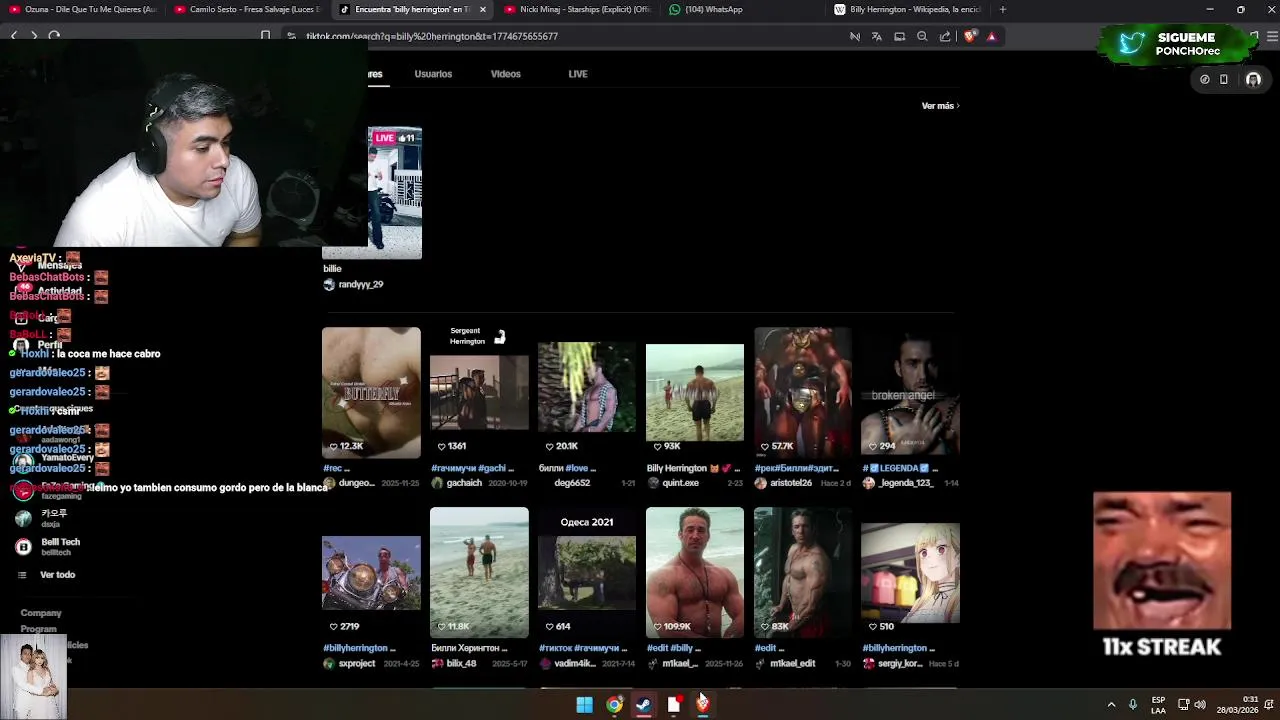The image size is (1280, 720).
Task: Open the browser hamburger menu
Action: (1271, 36)
